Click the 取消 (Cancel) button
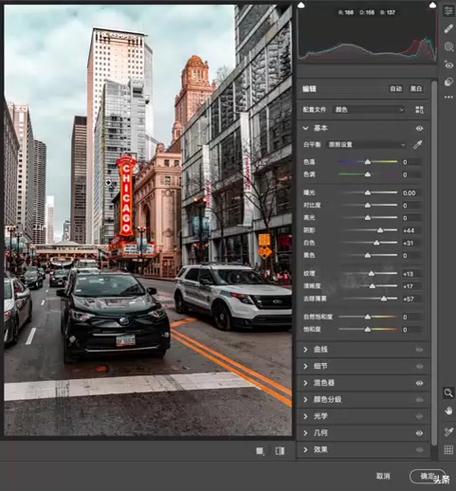Screen dimensions: 456x491 383,476
